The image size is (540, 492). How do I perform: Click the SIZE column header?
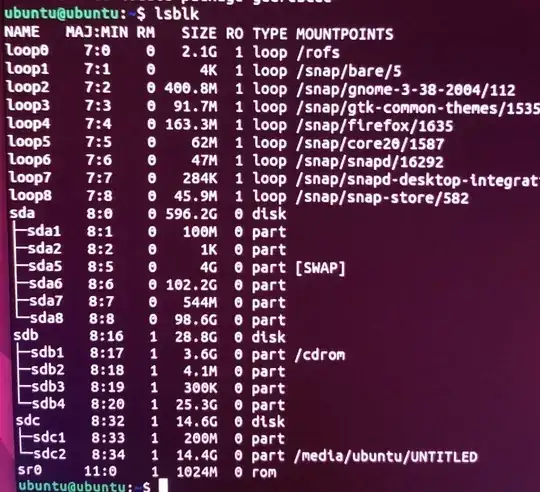(x=199, y=33)
